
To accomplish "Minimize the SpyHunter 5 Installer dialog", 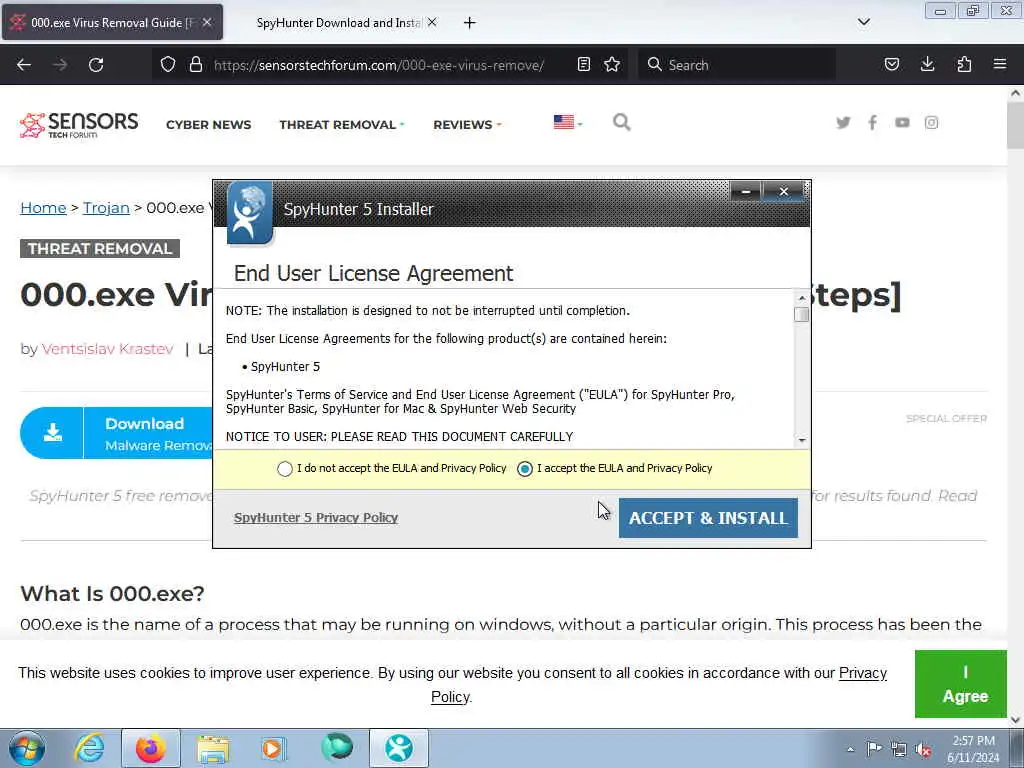I will [745, 191].
